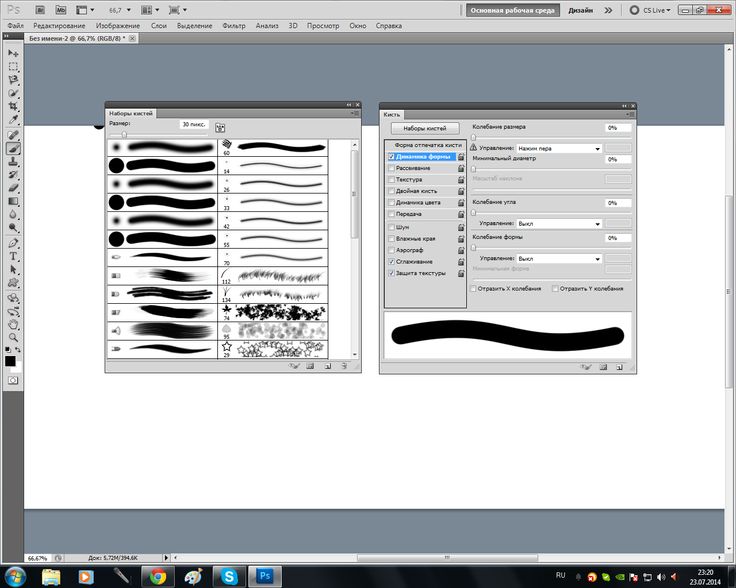
Task: Select the Hand tool
Action: [x=13, y=325]
